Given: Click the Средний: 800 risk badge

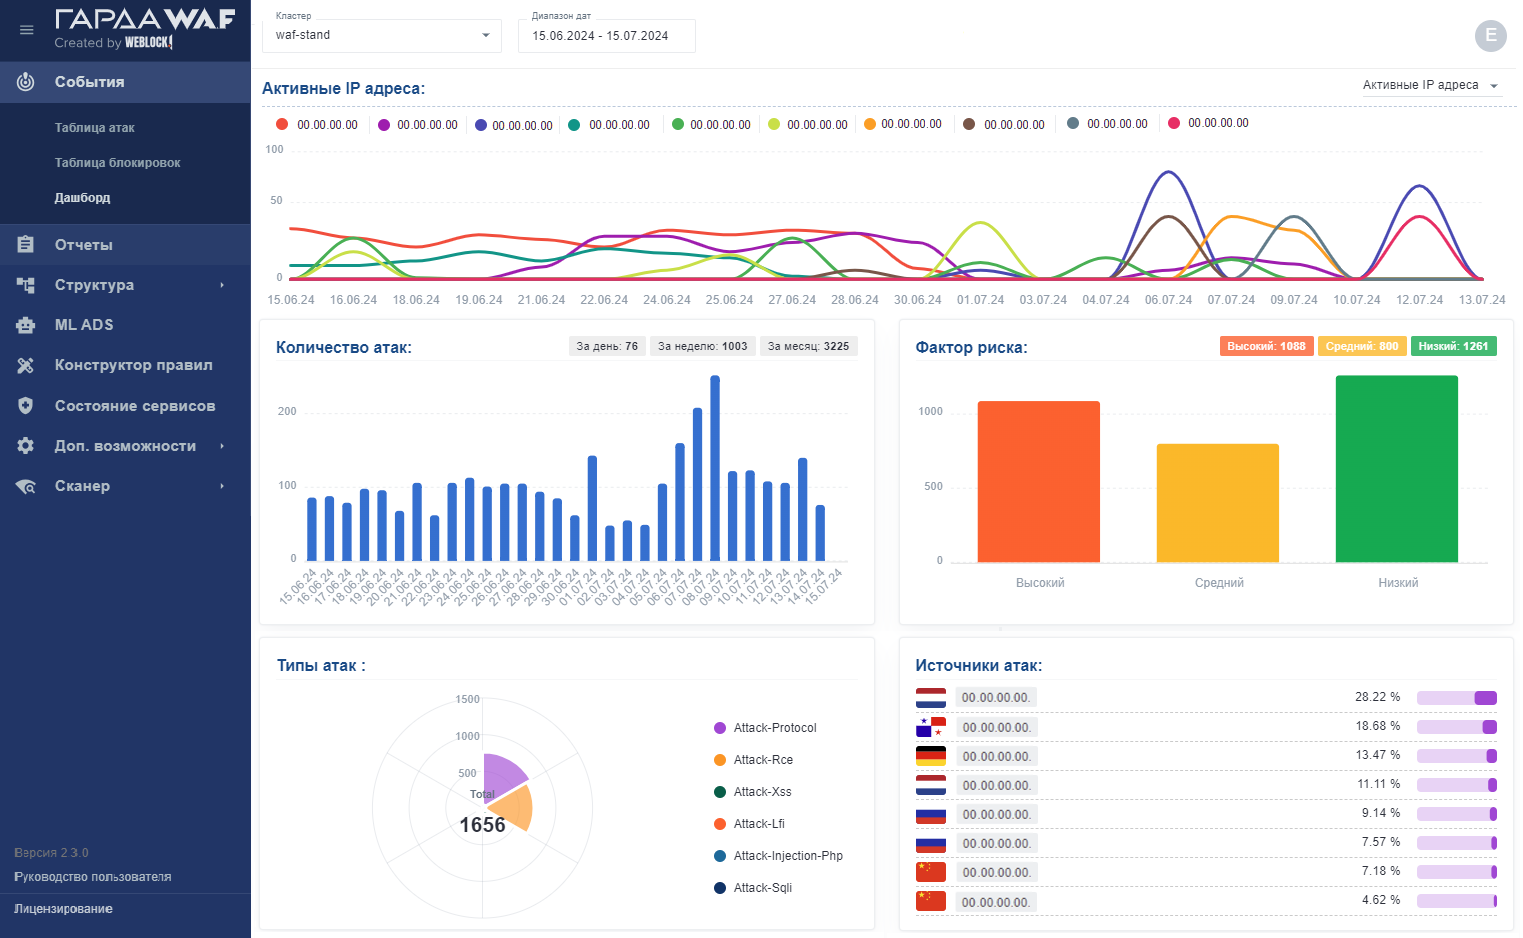Looking at the screenshot, I should pyautogui.click(x=1362, y=346).
